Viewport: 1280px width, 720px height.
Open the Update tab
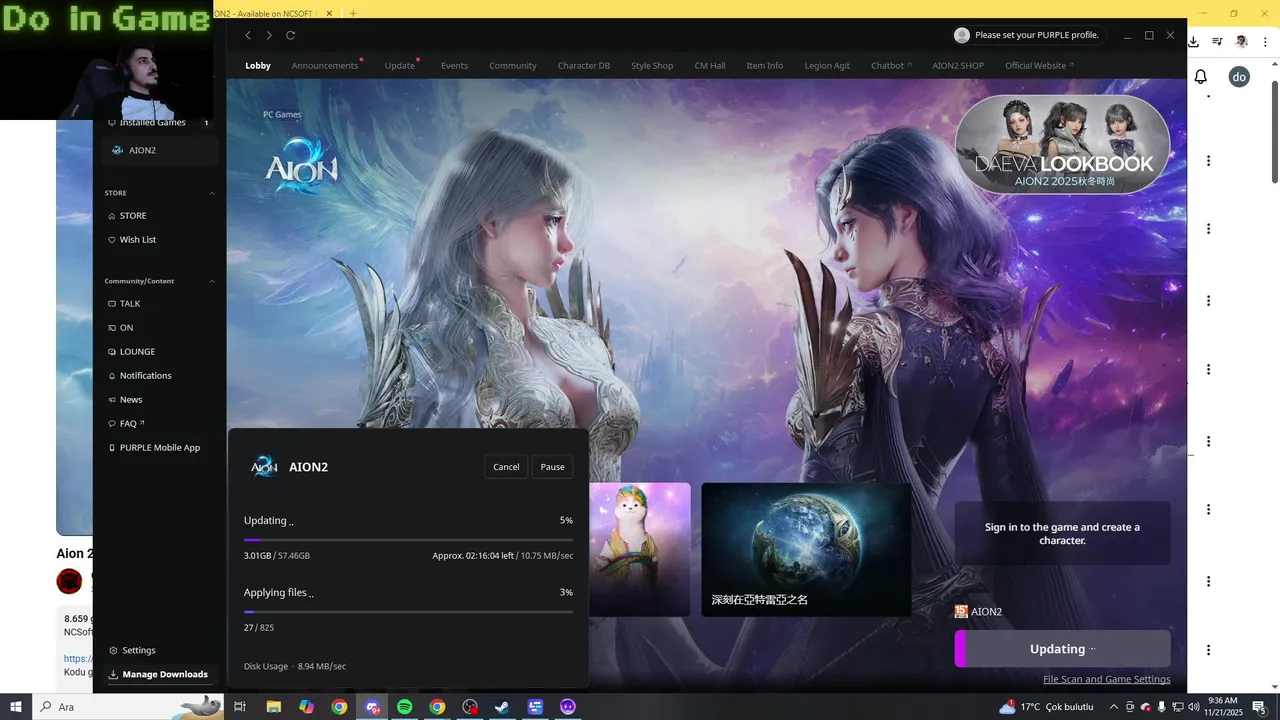[x=400, y=66]
